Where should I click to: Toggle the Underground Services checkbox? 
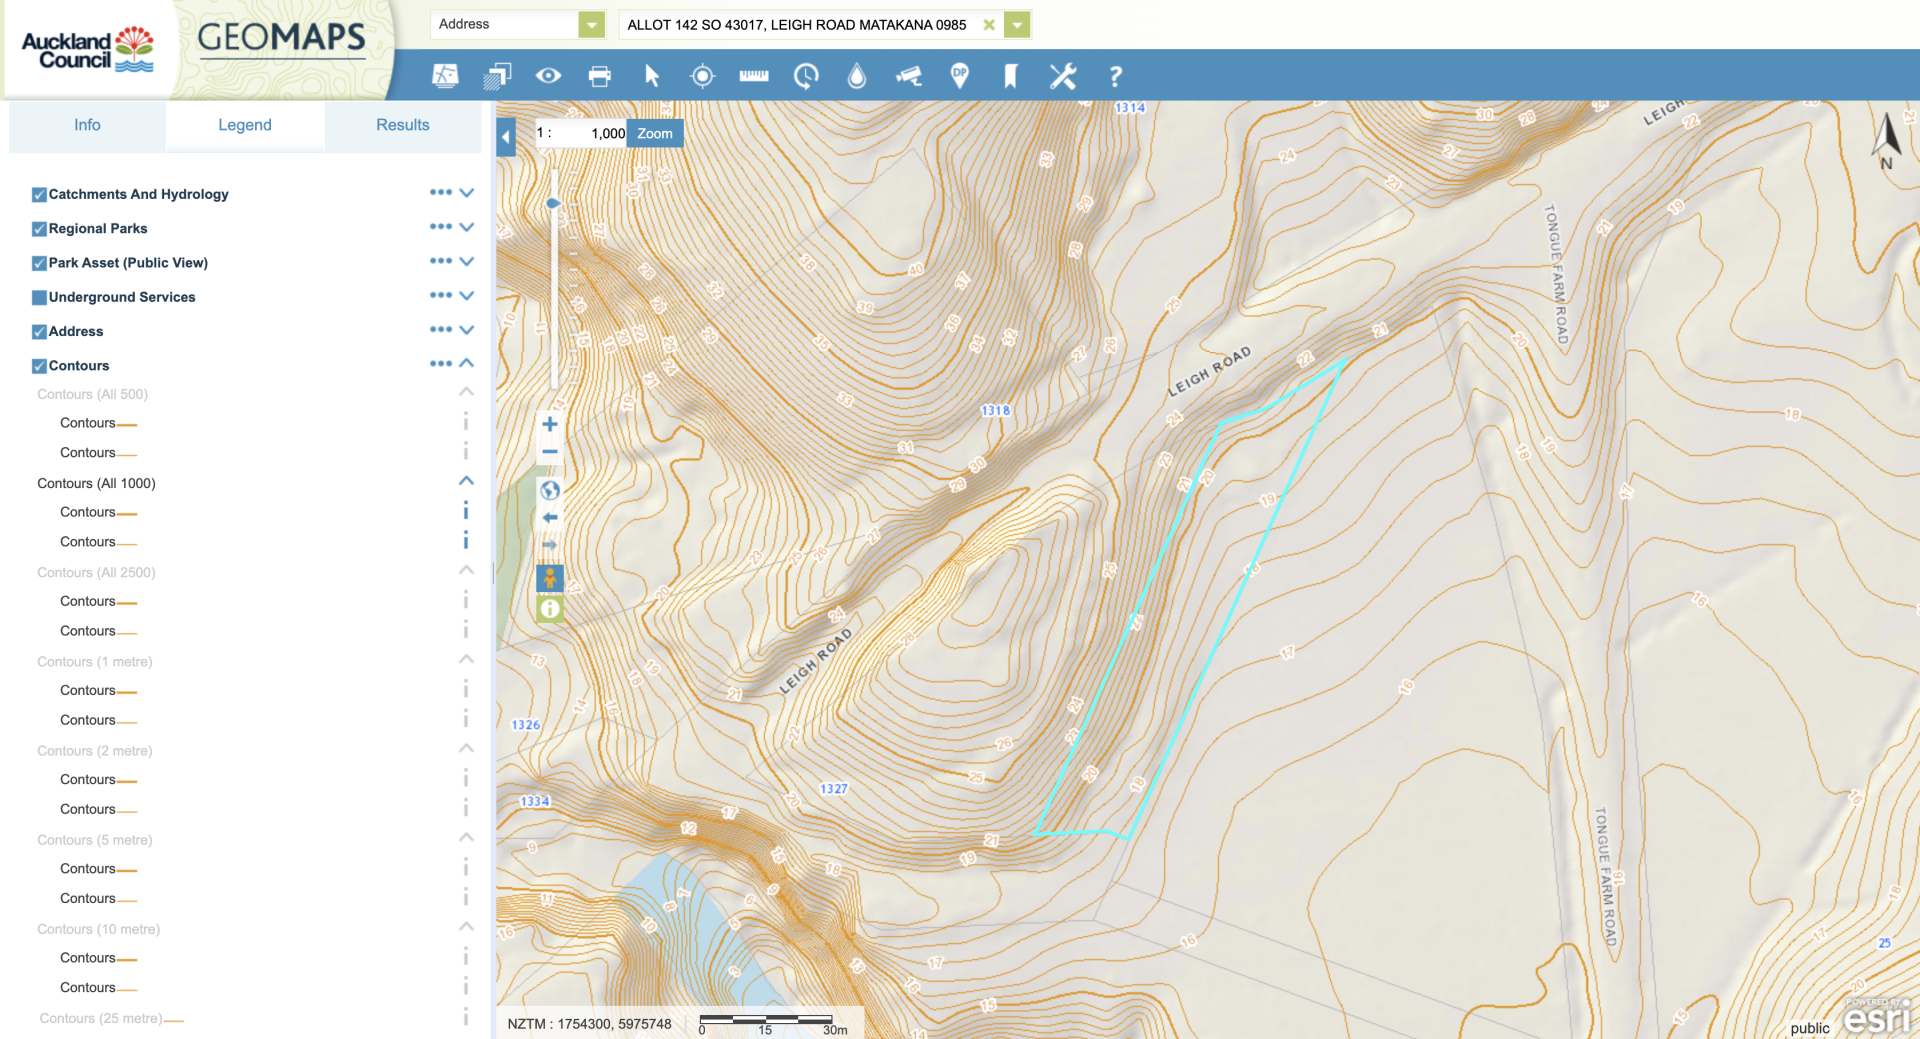coord(39,297)
